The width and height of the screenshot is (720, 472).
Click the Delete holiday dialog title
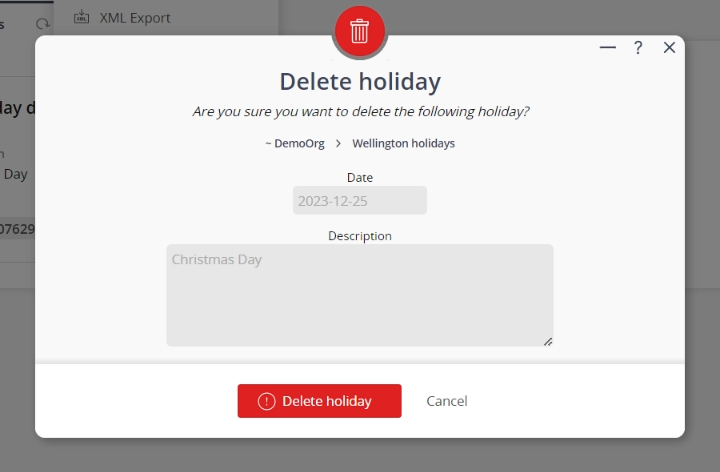[360, 82]
